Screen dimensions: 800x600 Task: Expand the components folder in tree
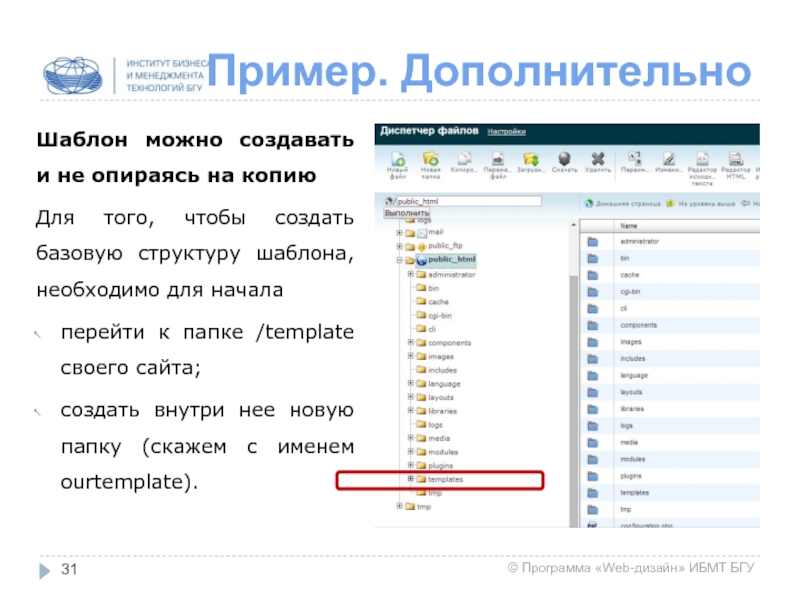click(x=410, y=343)
